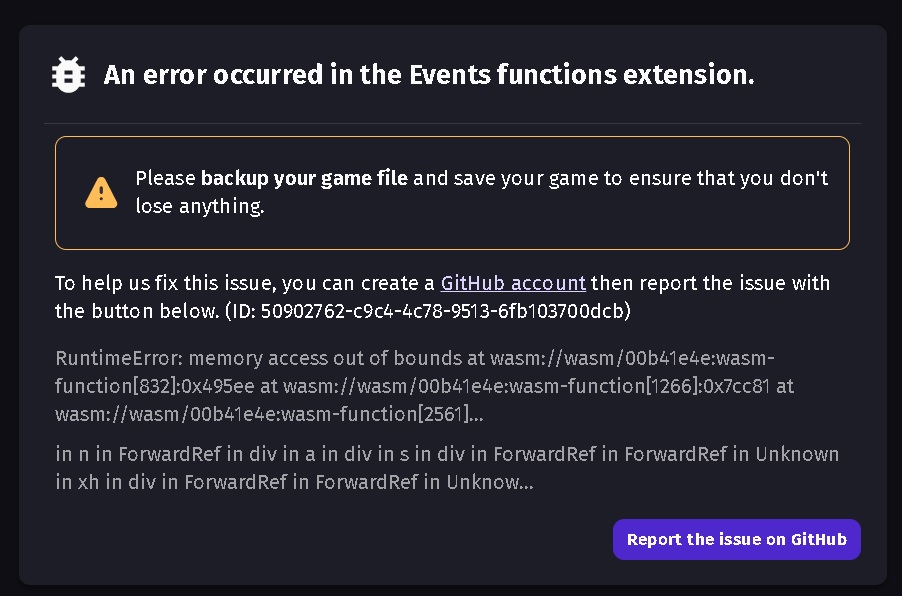Click the truncated 'Unknow...' component stack ending
902x596 pixels.
(490, 482)
